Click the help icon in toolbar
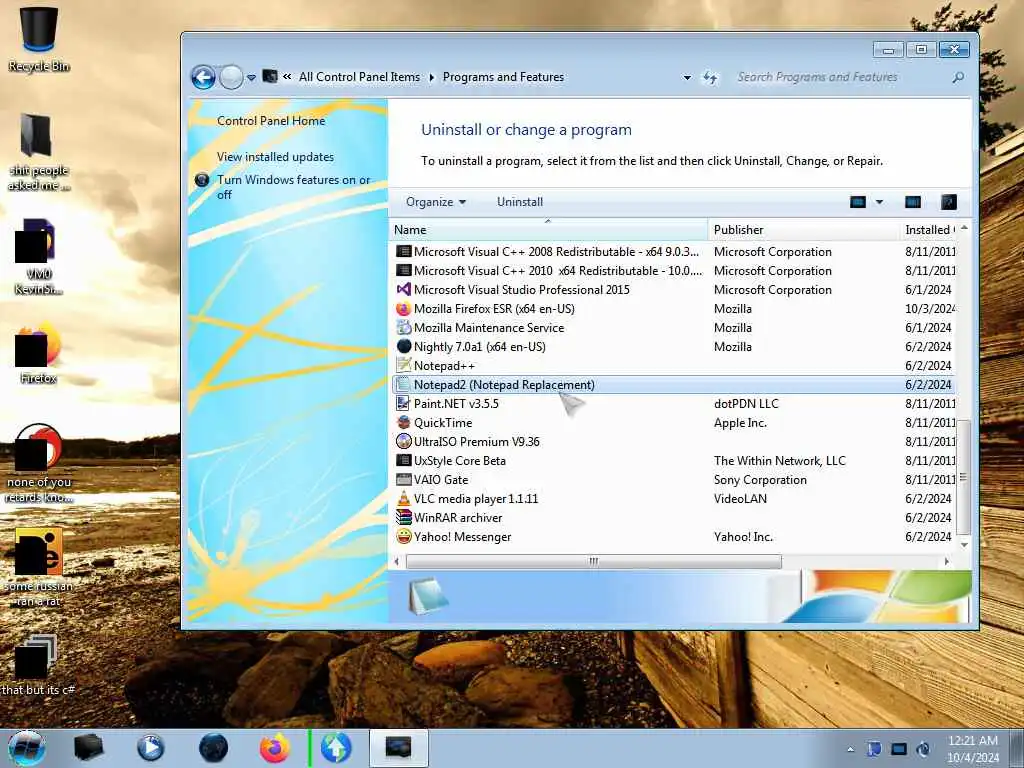1024x768 pixels. pos(948,202)
